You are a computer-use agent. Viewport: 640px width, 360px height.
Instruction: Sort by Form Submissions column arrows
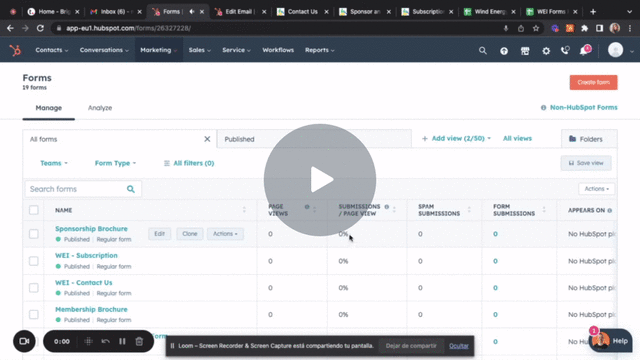(x=544, y=210)
